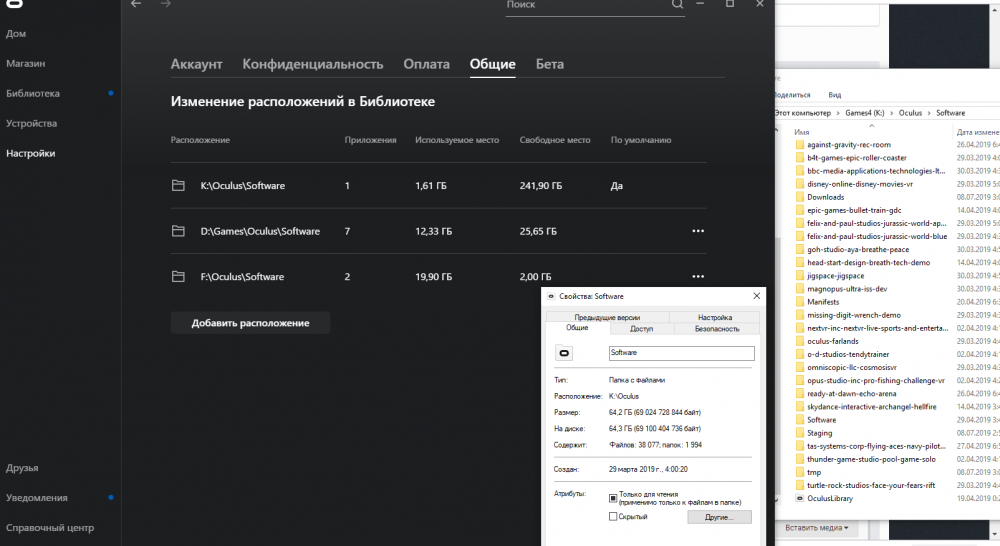Open the Manifests folder in Explorer
1000x546 pixels.
[x=823, y=302]
